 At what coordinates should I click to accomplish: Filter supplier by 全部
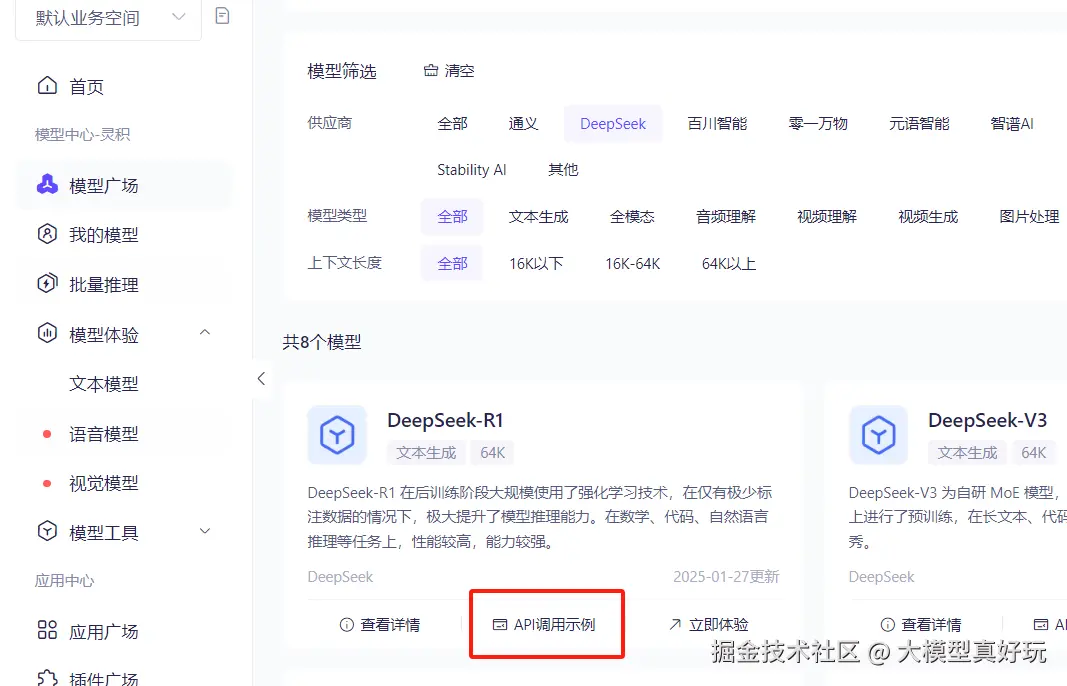click(452, 123)
